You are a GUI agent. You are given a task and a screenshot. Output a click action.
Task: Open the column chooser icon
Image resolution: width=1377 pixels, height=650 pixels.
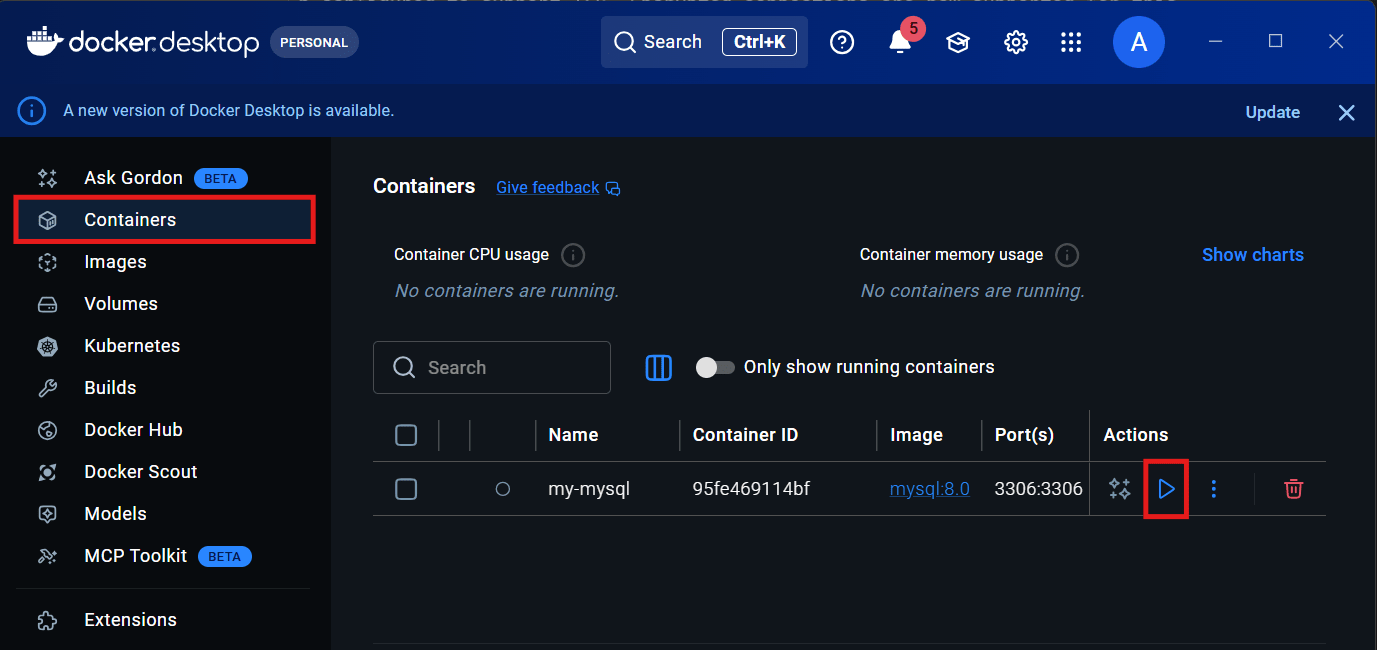pos(658,368)
